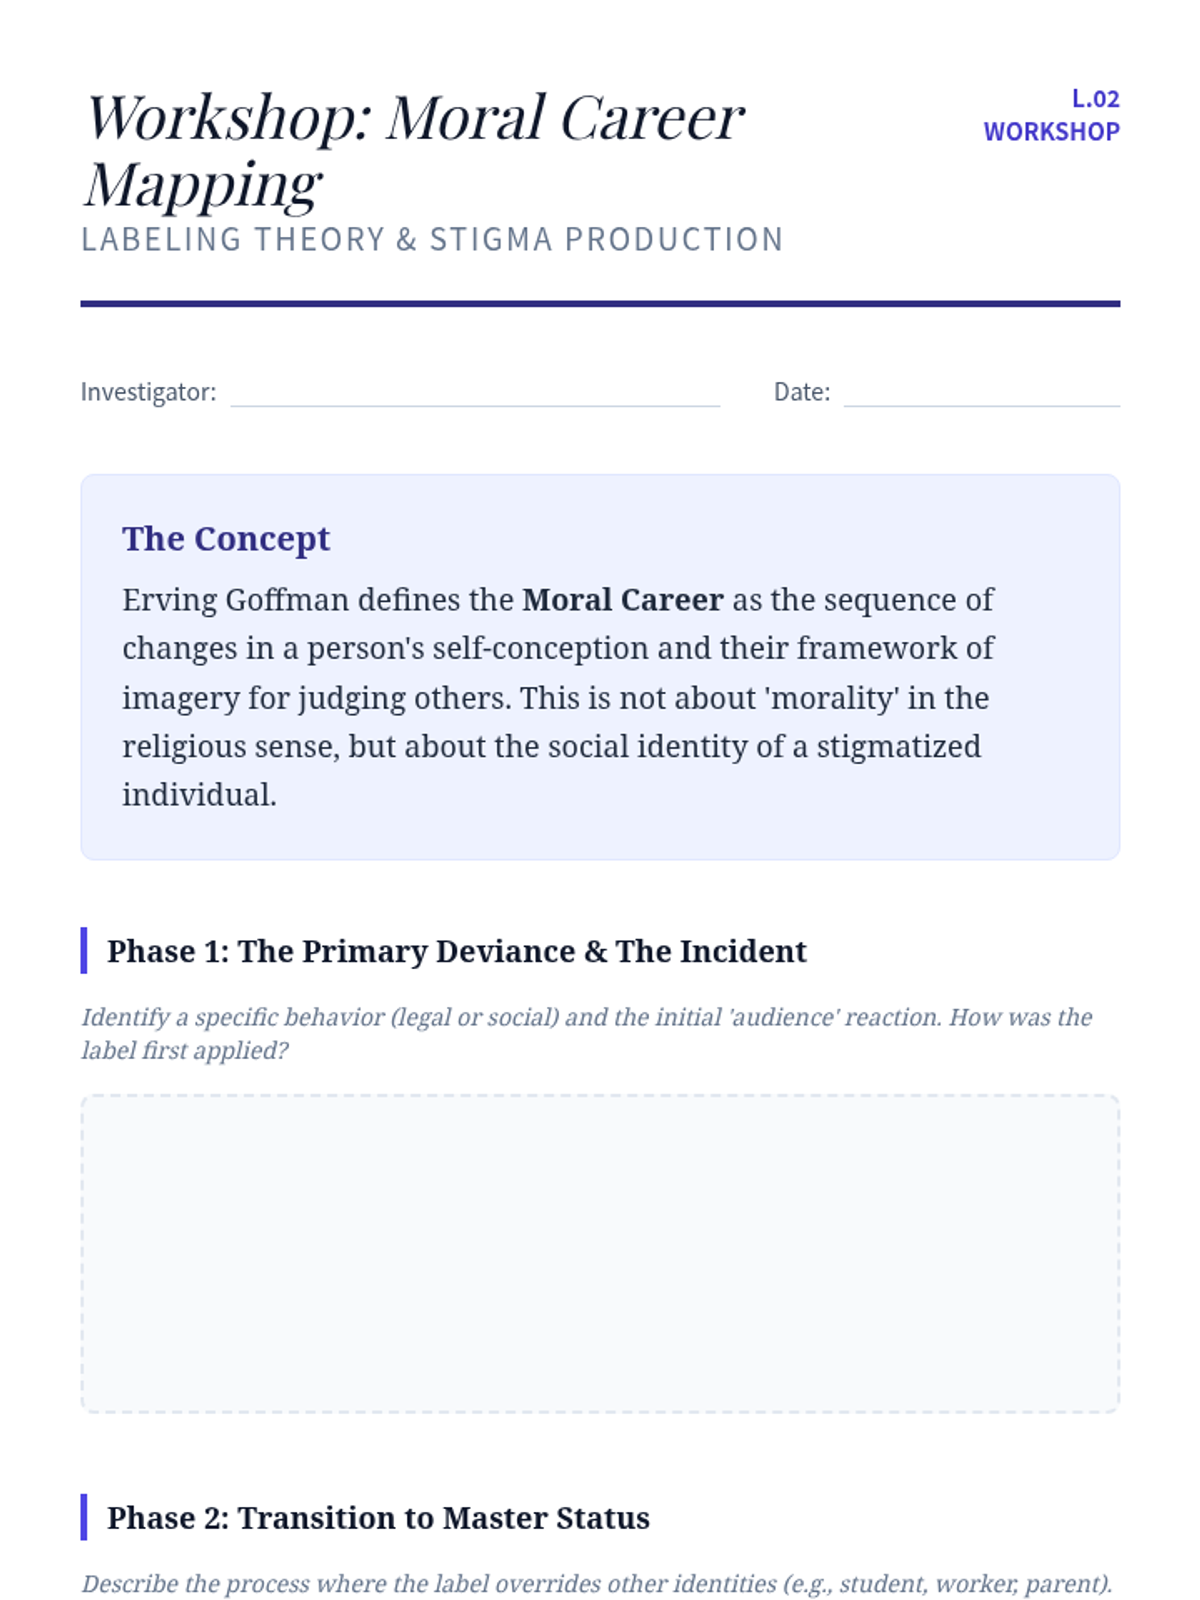The height and width of the screenshot is (1600, 1200).
Task: Click the word 'individual.' in concept box
Action: pyautogui.click(x=199, y=795)
